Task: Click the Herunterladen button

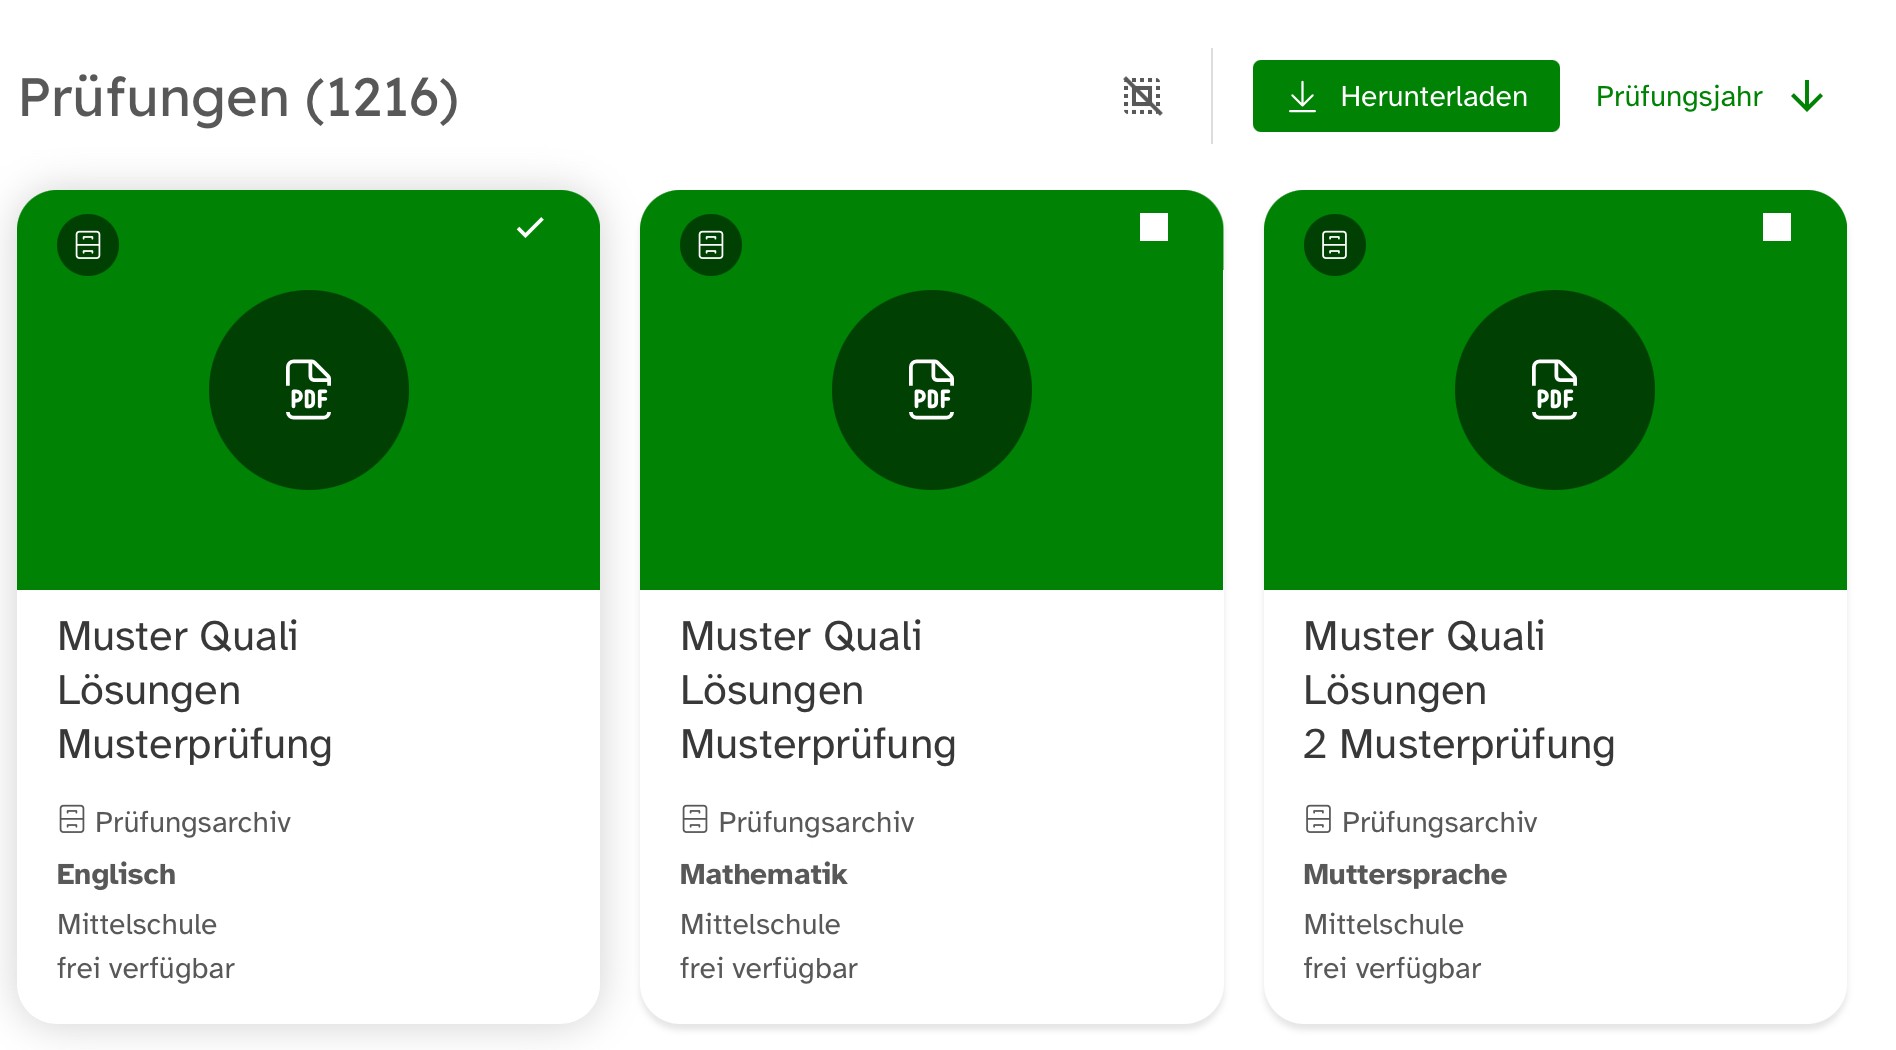Action: pyautogui.click(x=1405, y=96)
